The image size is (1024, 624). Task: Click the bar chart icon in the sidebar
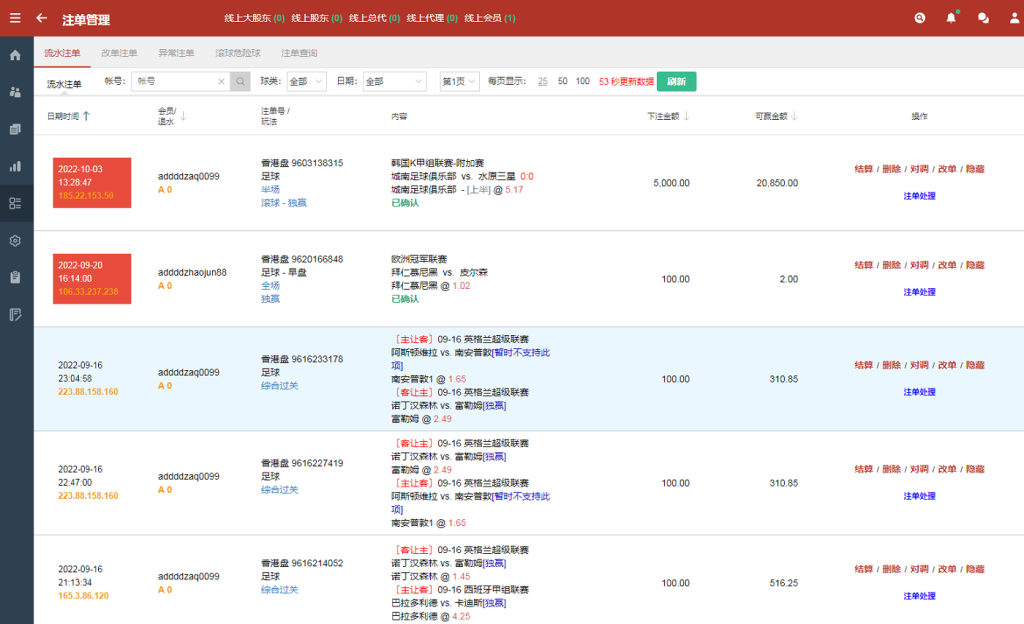click(15, 166)
